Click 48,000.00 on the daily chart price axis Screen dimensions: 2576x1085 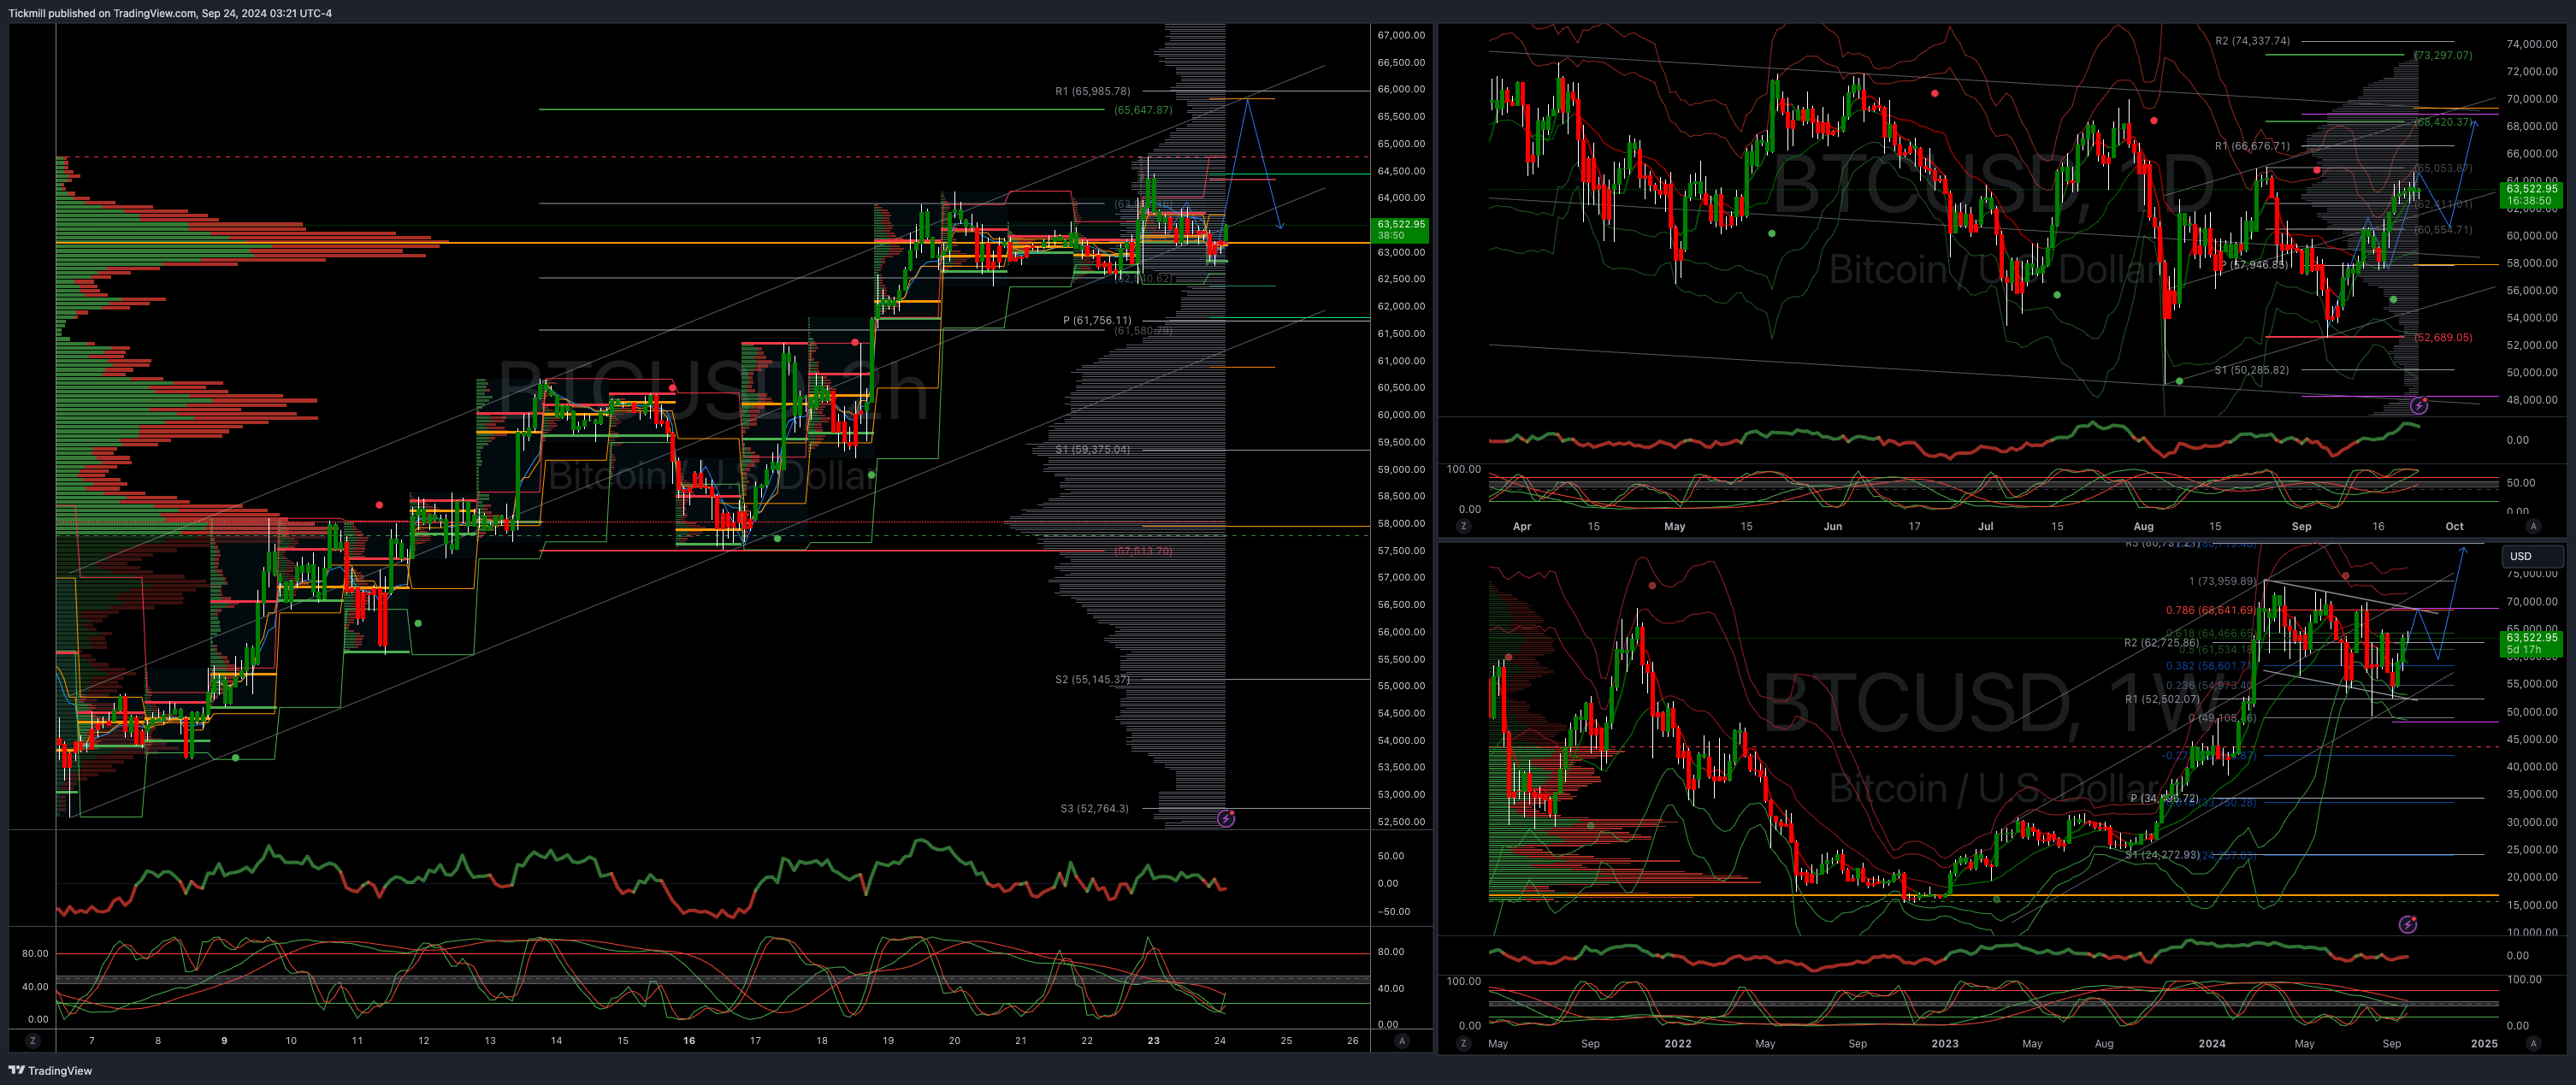coord(2532,400)
